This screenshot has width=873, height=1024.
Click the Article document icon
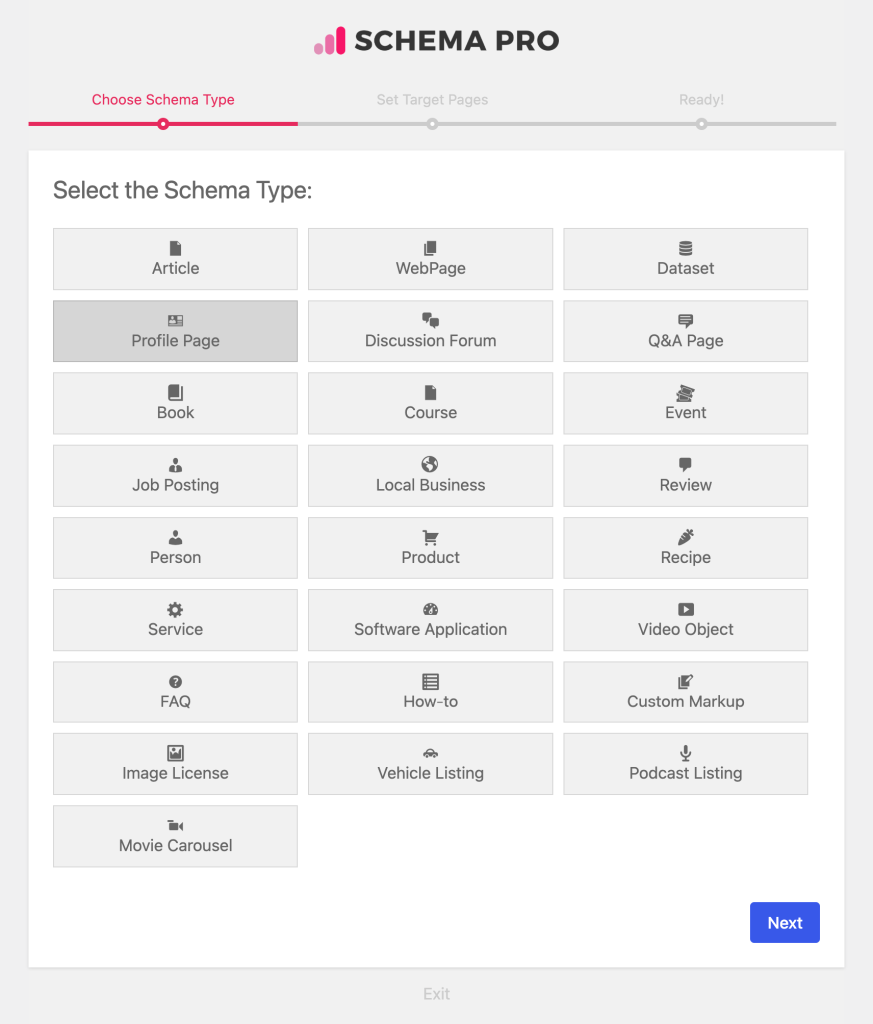pos(175,248)
